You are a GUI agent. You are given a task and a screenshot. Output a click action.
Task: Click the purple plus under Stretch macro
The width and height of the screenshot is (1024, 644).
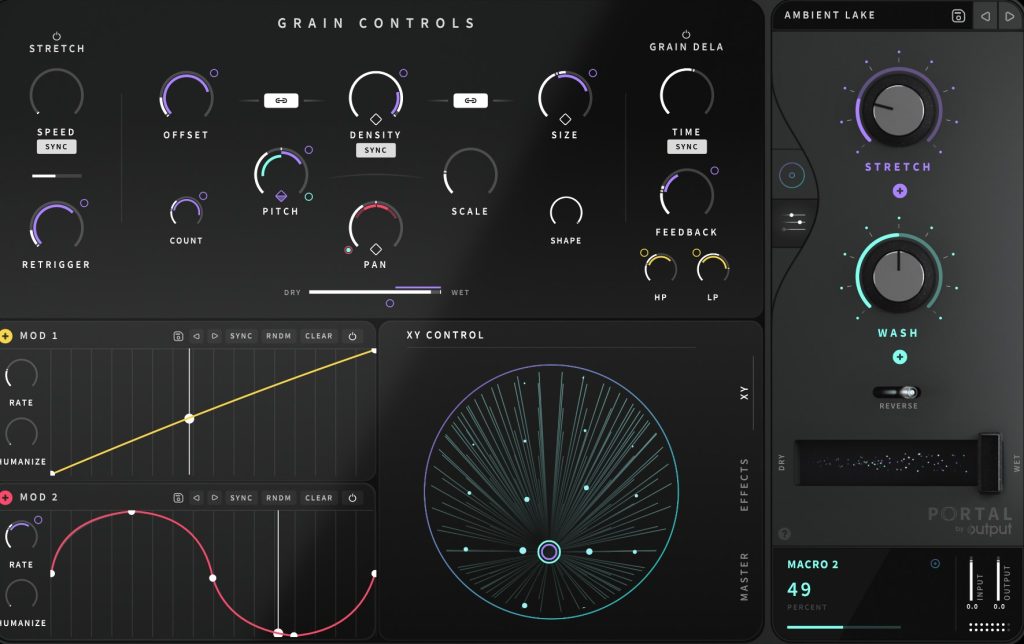tap(899, 190)
